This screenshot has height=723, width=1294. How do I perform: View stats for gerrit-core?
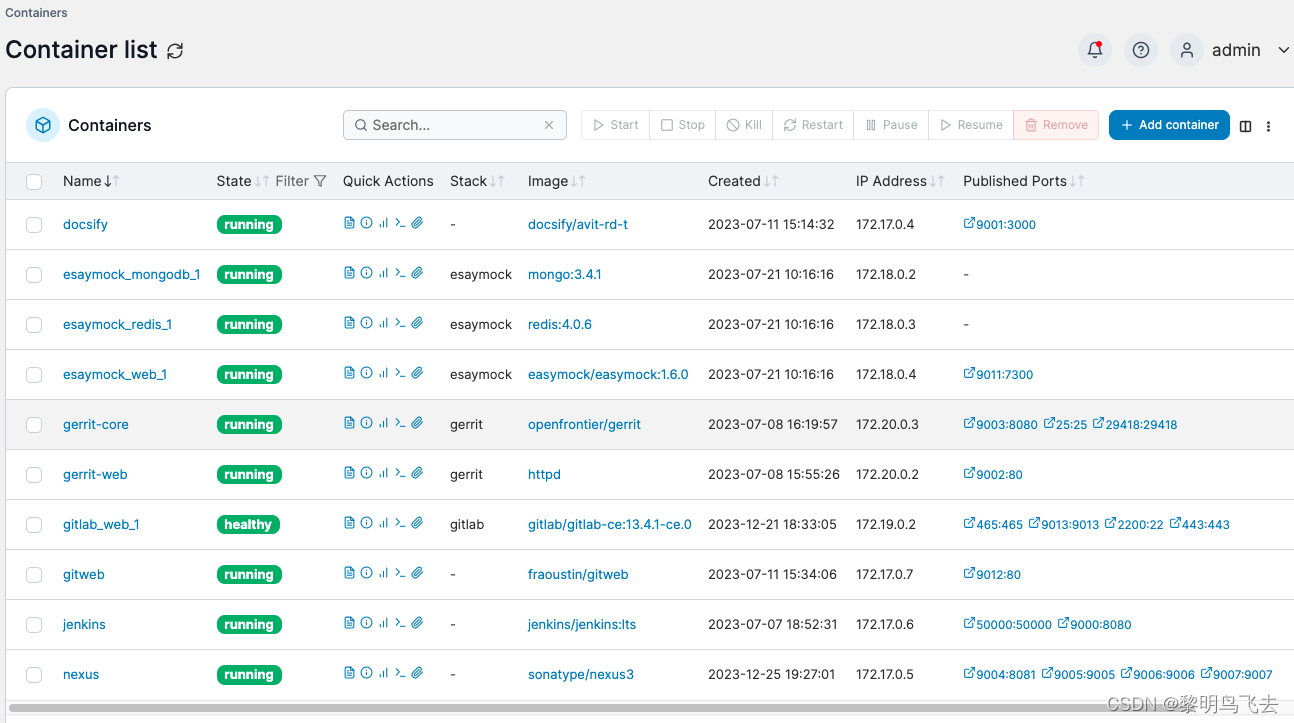[x=383, y=423]
